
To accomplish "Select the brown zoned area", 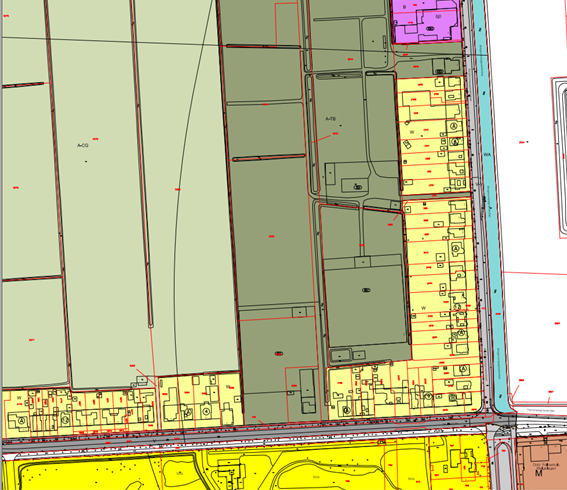I will point(541,463).
